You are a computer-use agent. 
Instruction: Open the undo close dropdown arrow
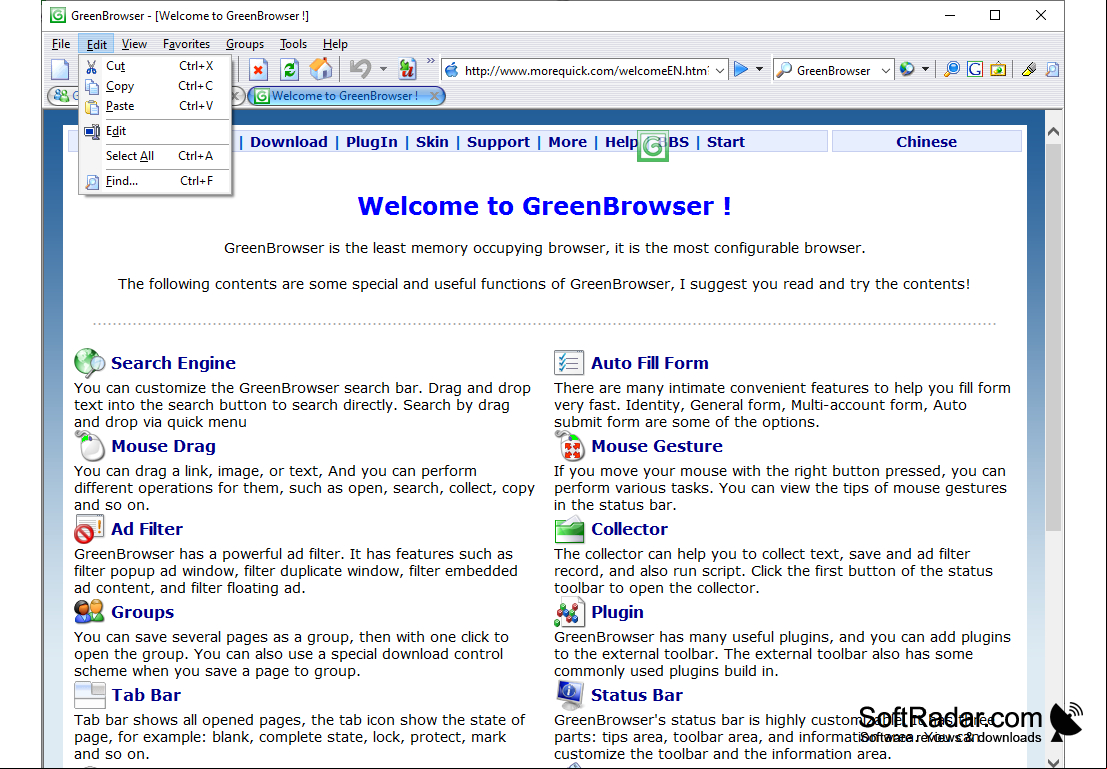pyautogui.click(x=383, y=69)
